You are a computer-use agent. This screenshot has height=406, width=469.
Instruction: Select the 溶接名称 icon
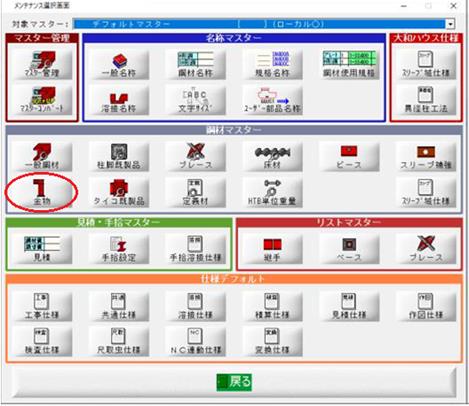point(119,100)
